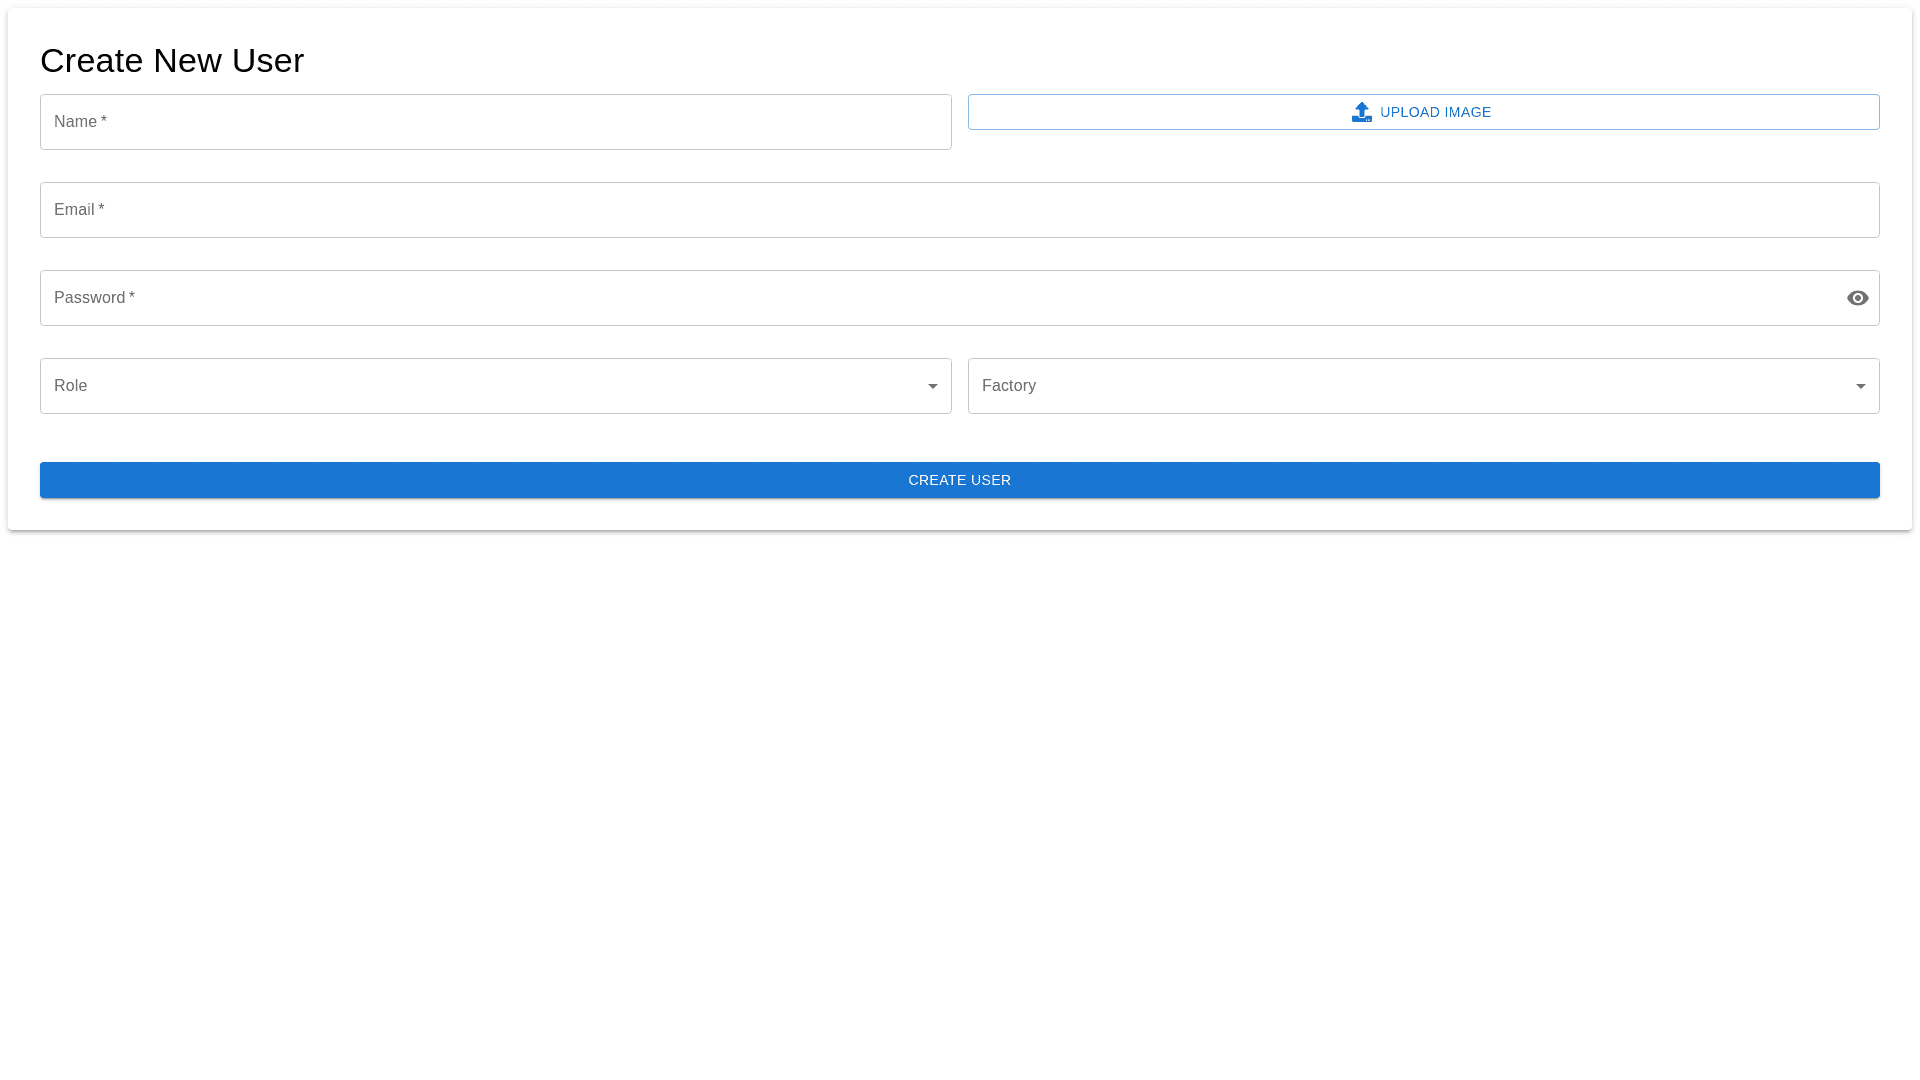
Task: Show password using the eye icon
Action: 1857,298
